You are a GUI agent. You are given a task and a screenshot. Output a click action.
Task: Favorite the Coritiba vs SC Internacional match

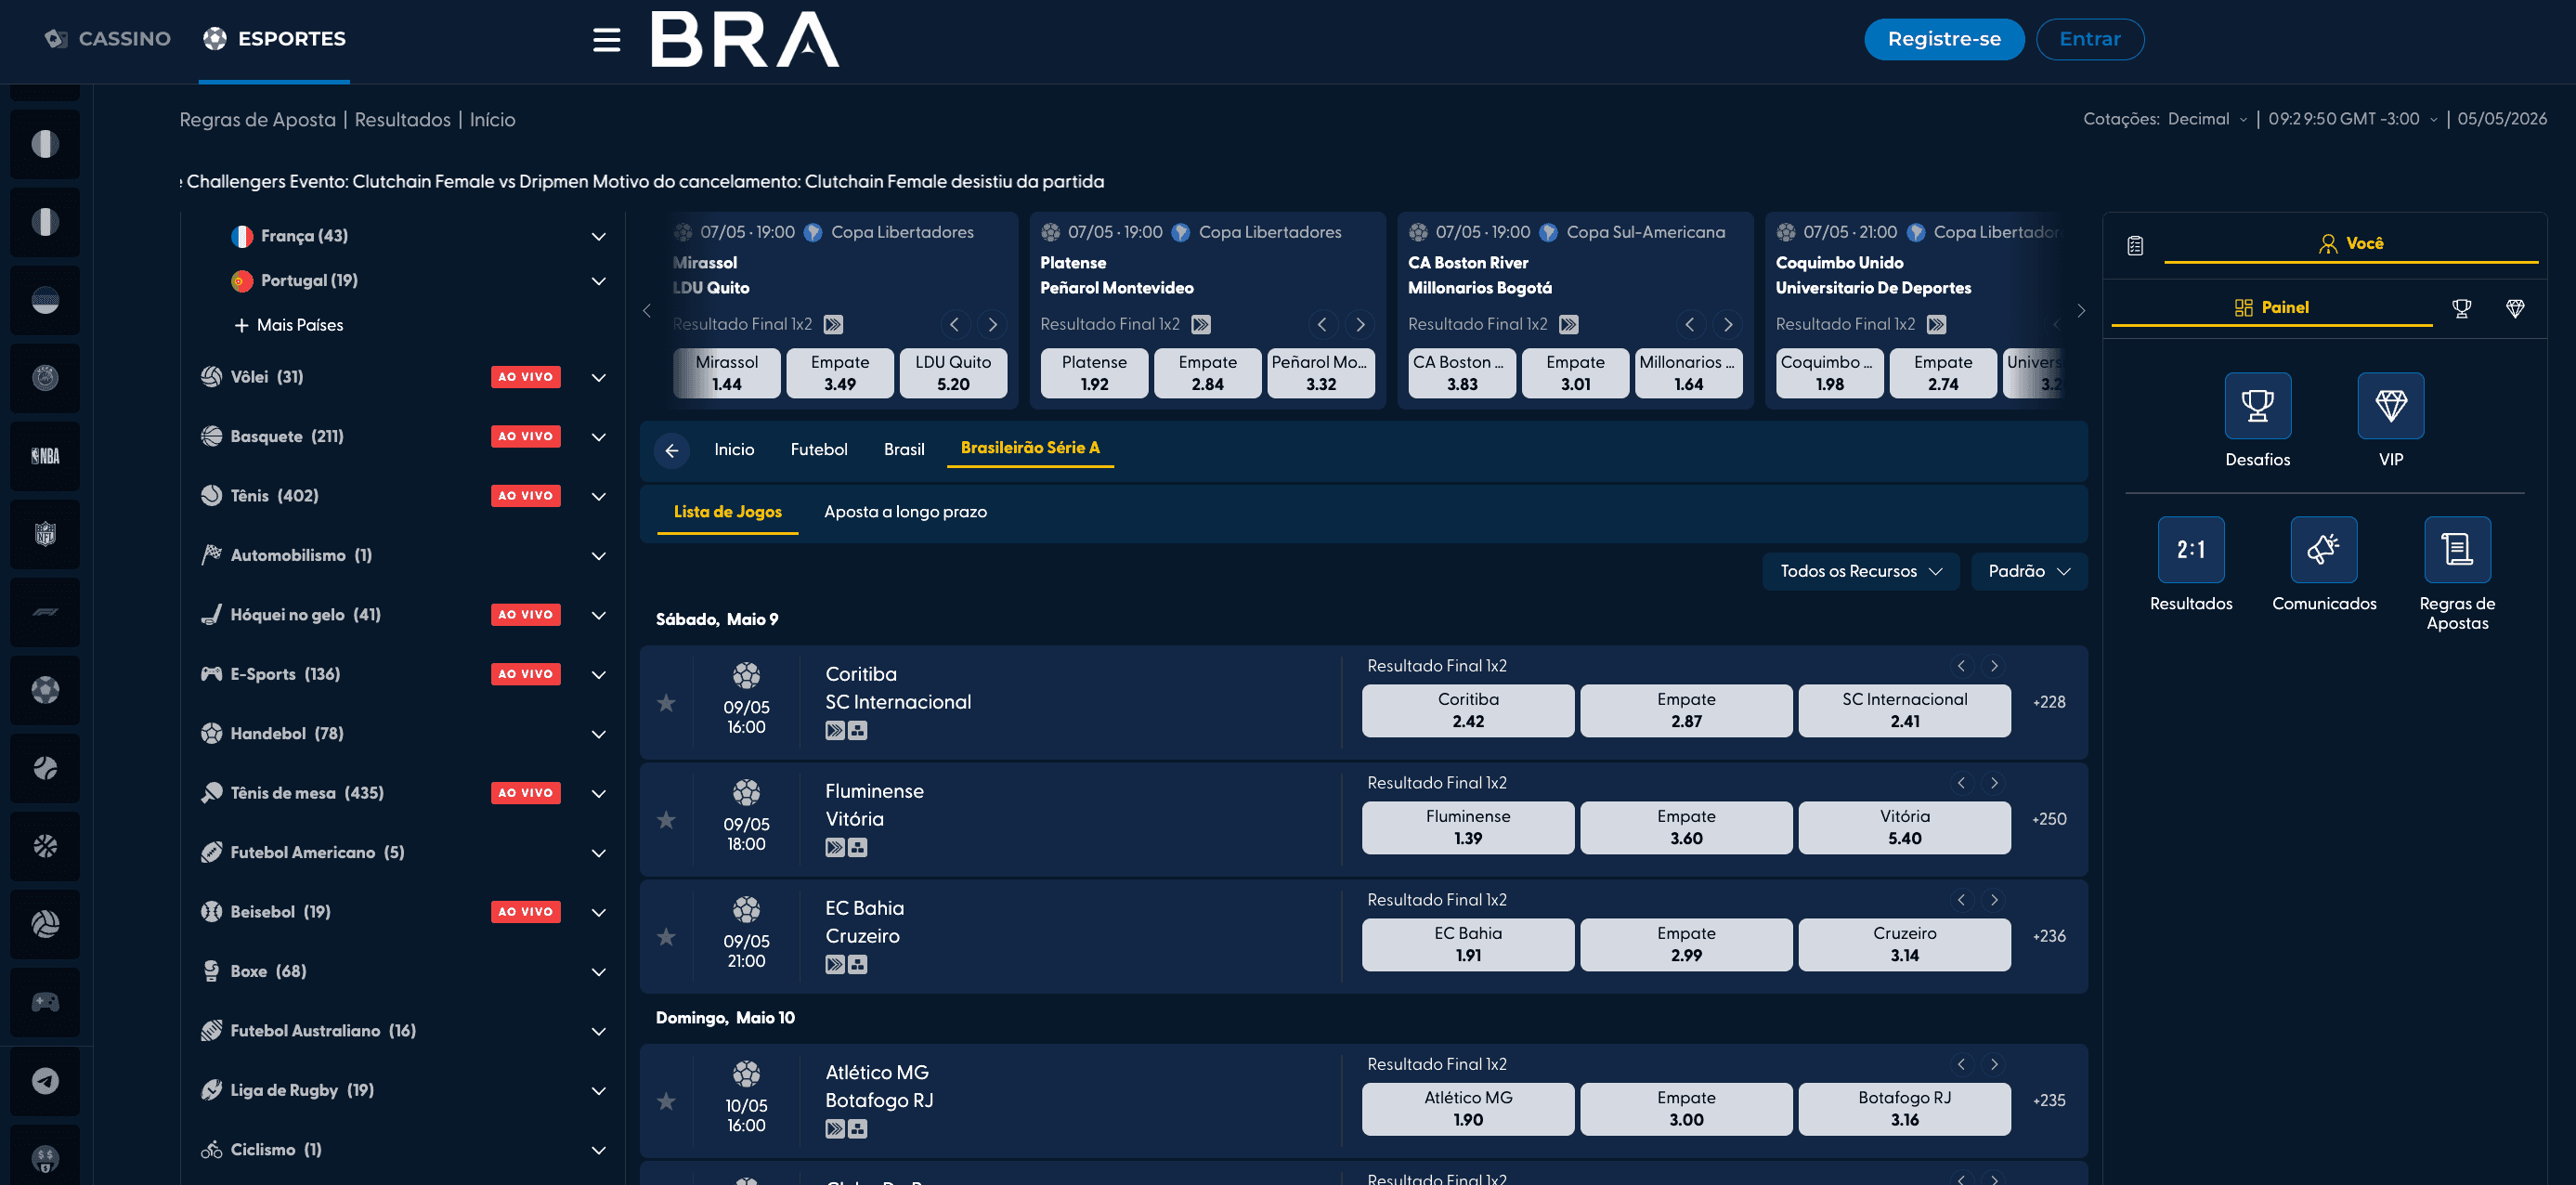666,703
